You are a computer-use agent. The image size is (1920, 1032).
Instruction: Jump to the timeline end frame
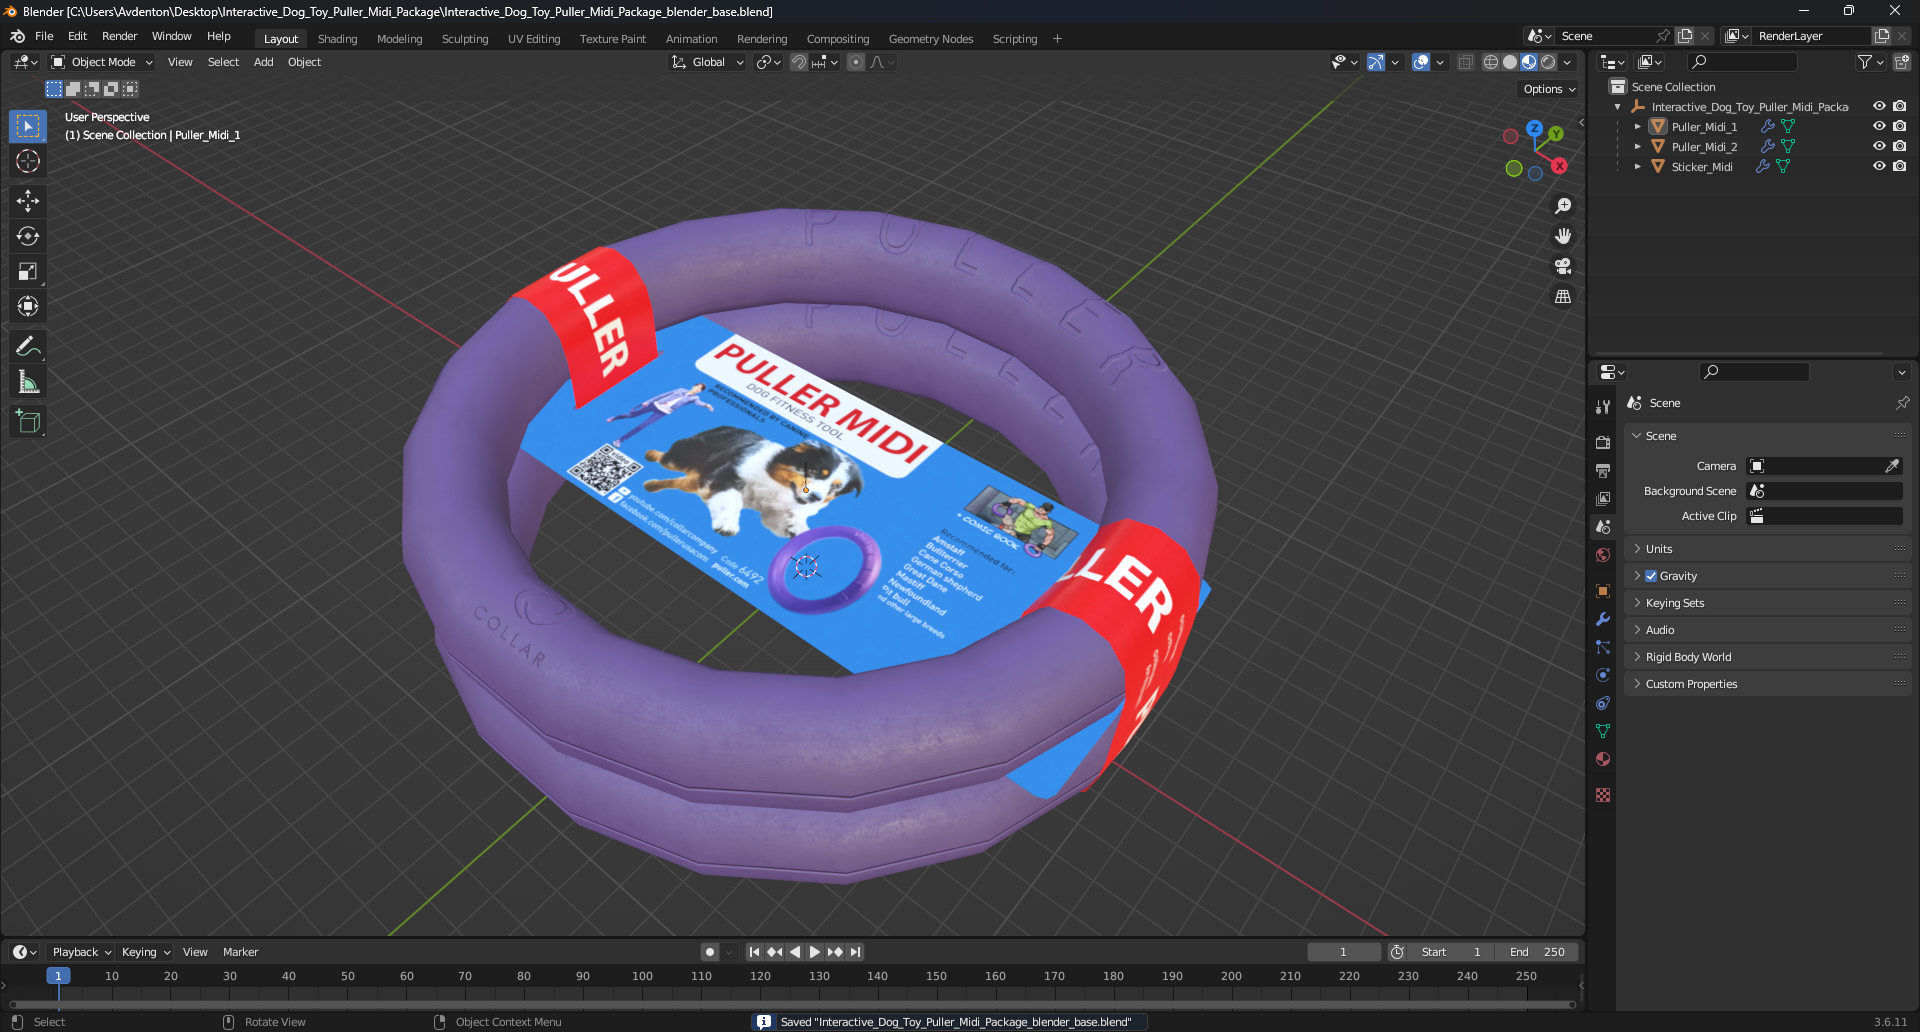855,952
